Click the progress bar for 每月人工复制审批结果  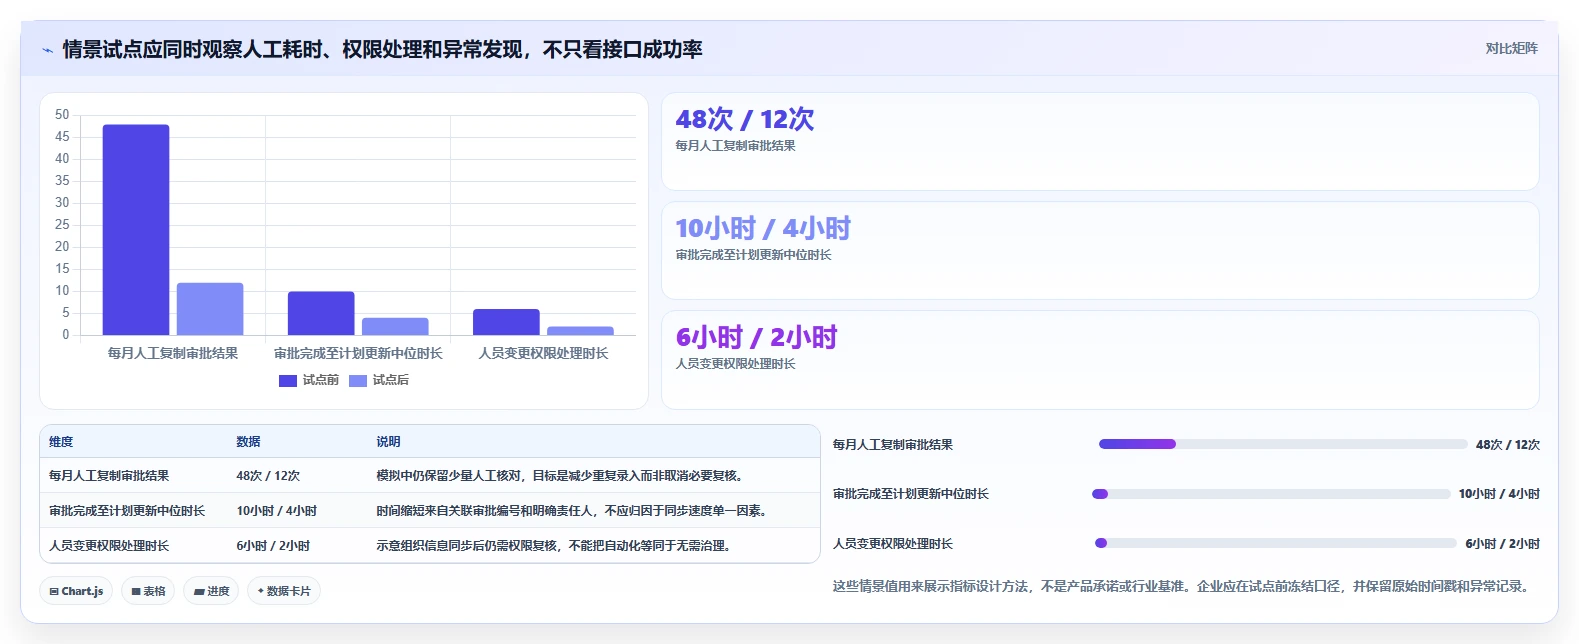point(1283,444)
